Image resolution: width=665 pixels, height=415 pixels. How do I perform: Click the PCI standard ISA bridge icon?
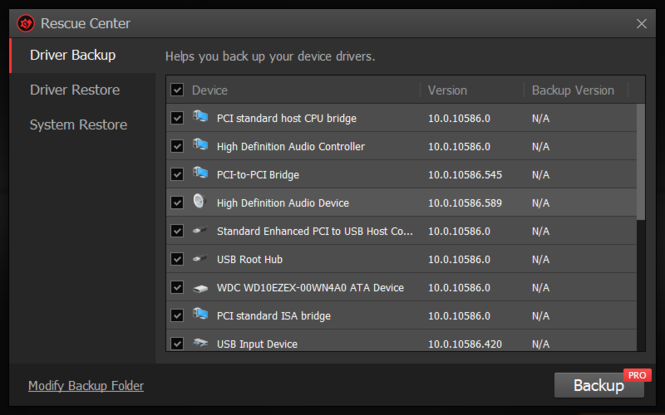(x=201, y=314)
